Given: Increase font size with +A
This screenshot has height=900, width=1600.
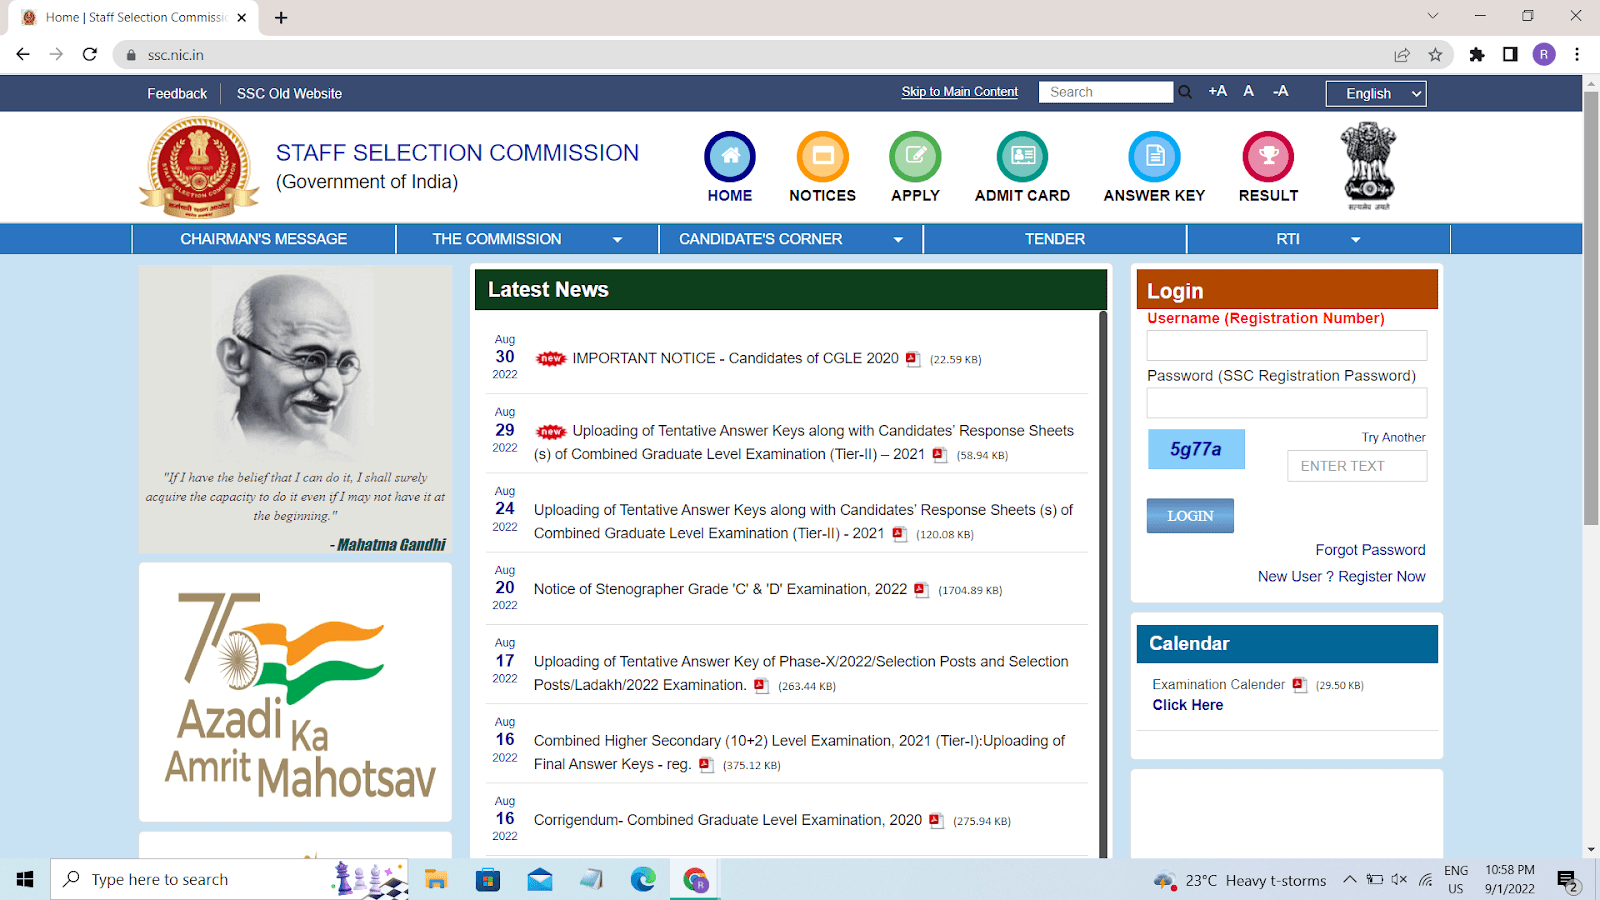Looking at the screenshot, I should [x=1217, y=91].
